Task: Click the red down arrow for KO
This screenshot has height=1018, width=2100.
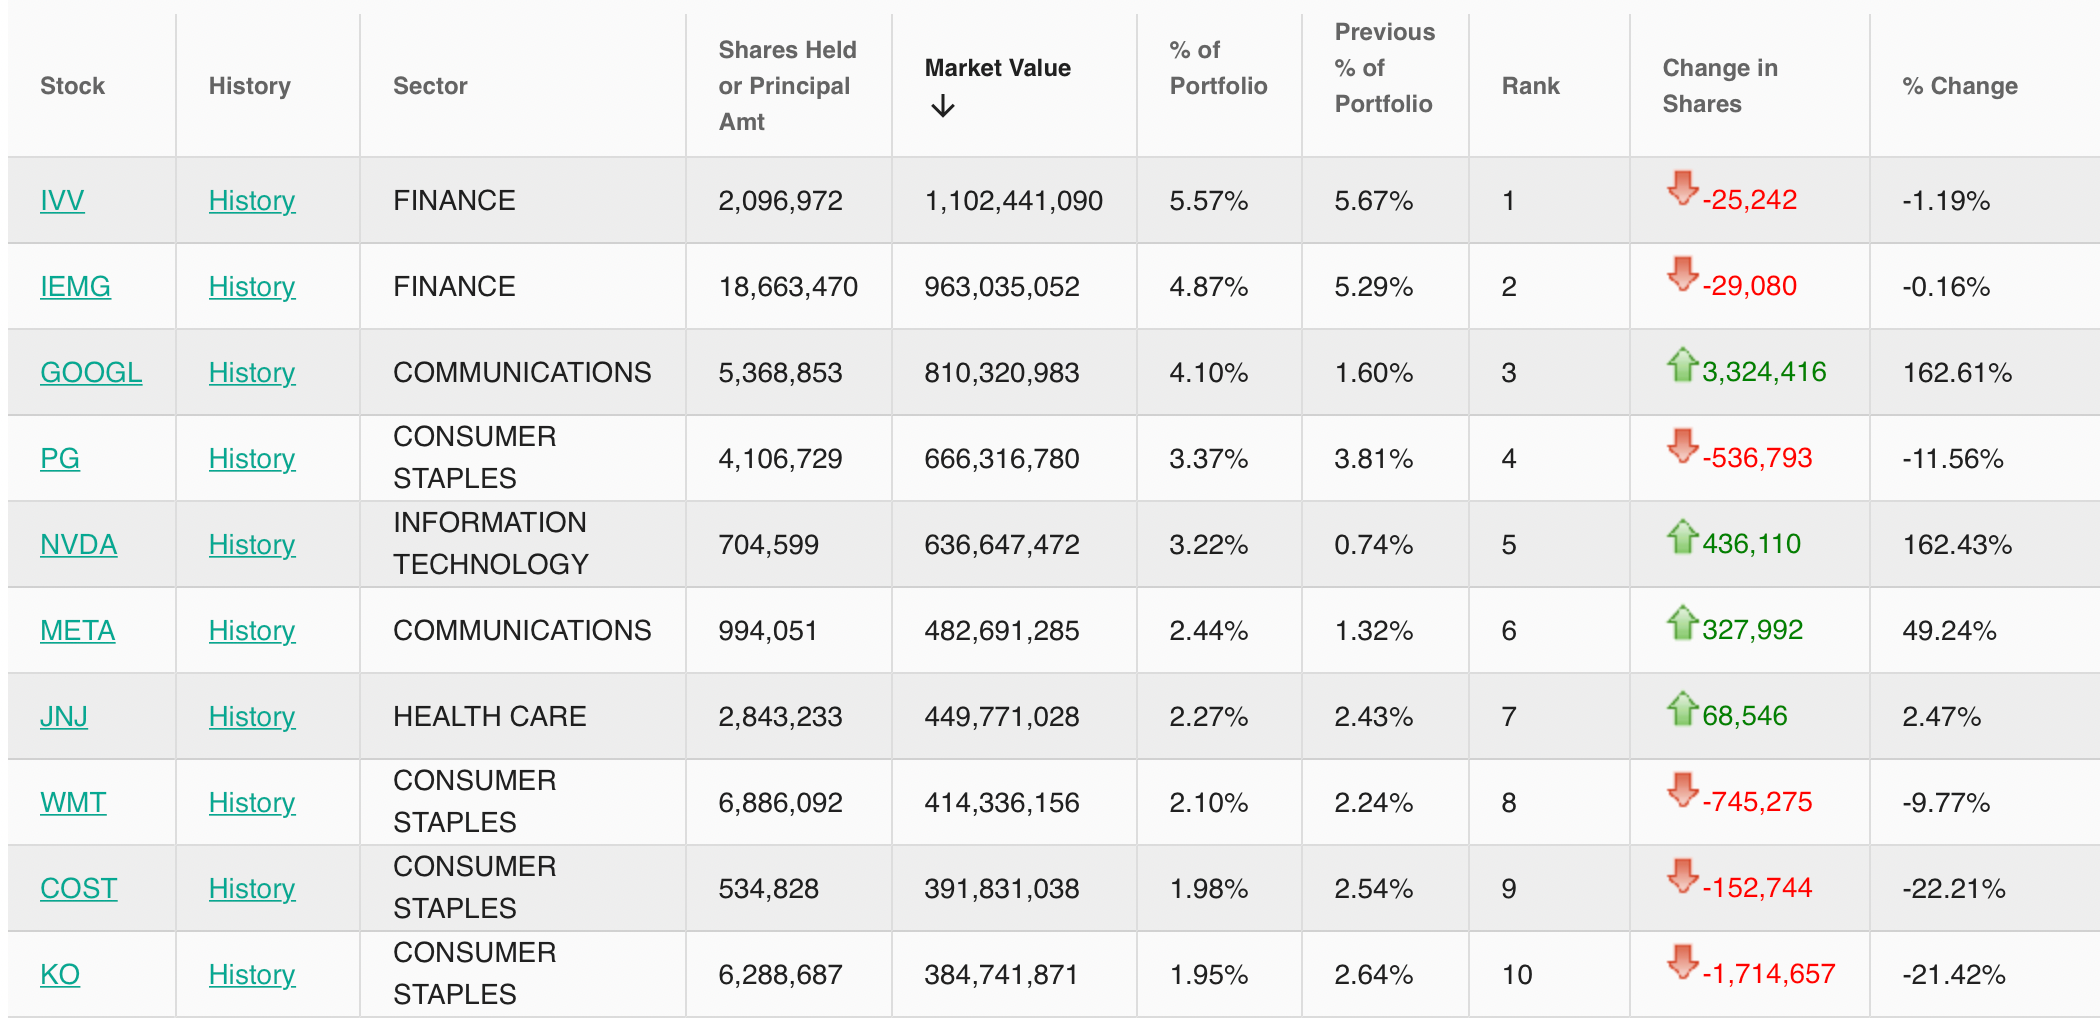Action: pos(1683,961)
